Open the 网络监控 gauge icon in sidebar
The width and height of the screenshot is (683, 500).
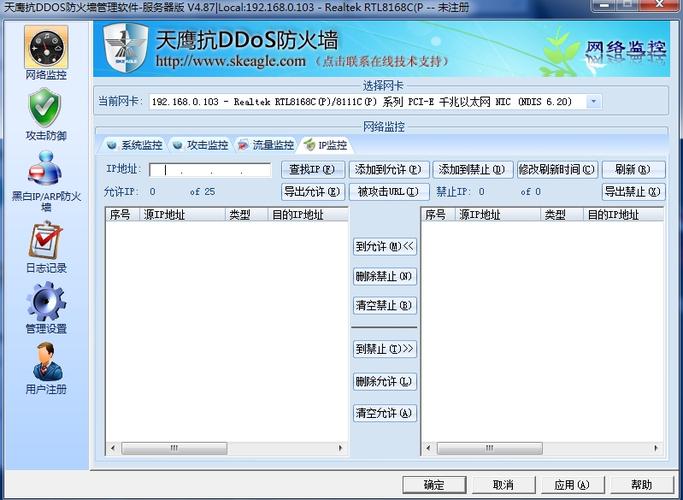(x=46, y=47)
